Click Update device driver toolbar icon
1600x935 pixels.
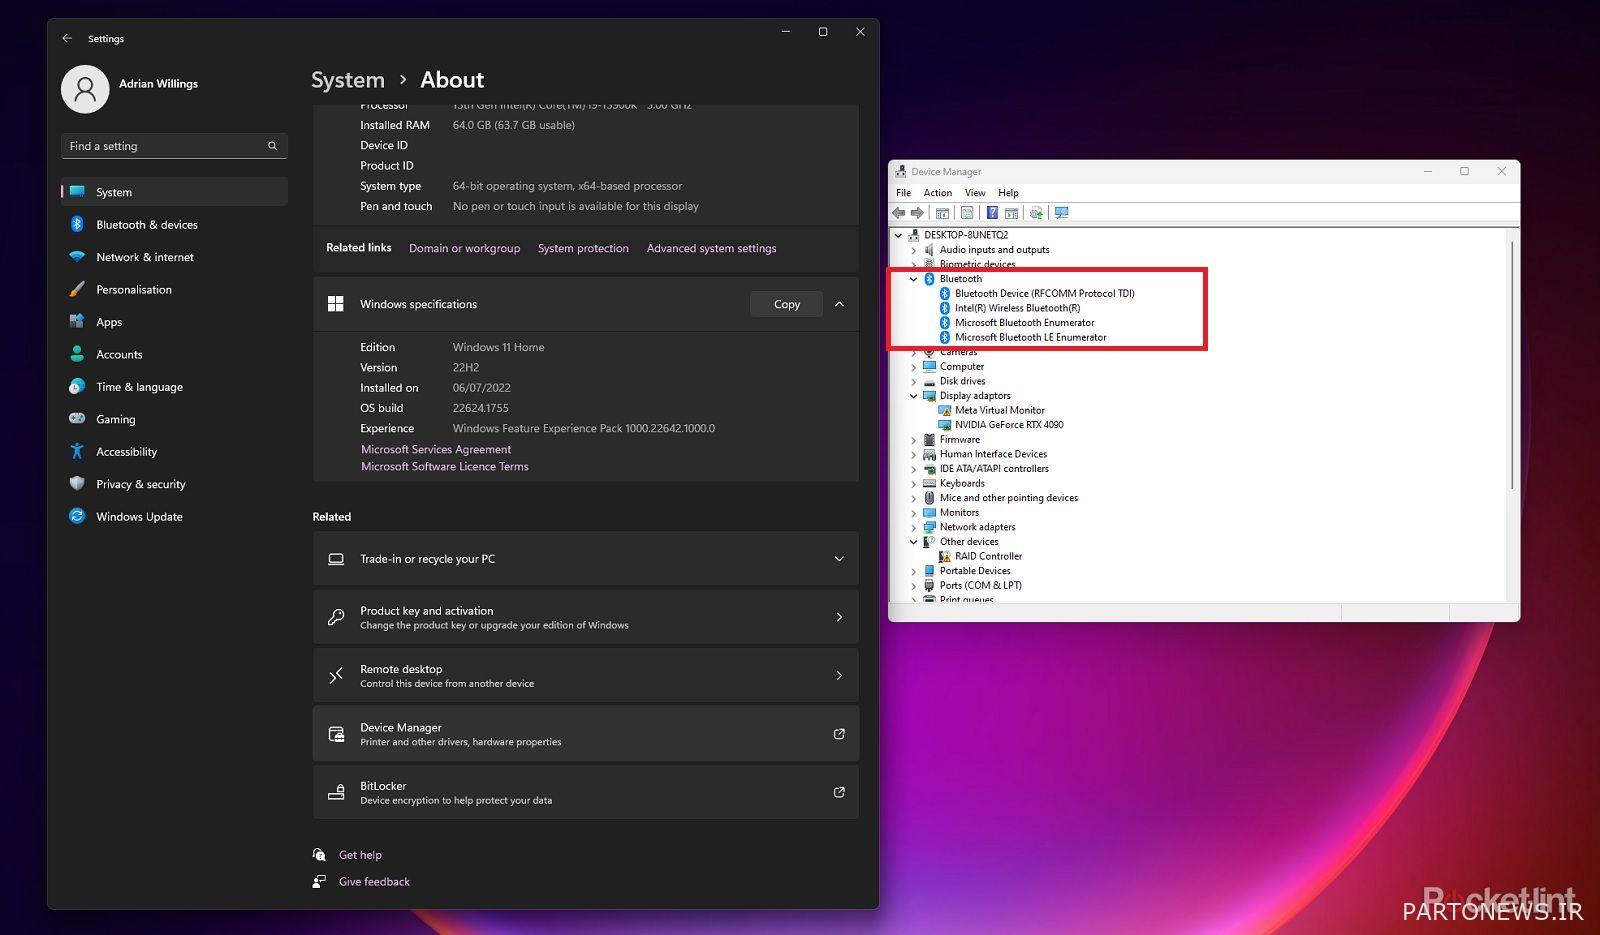pos(1036,213)
